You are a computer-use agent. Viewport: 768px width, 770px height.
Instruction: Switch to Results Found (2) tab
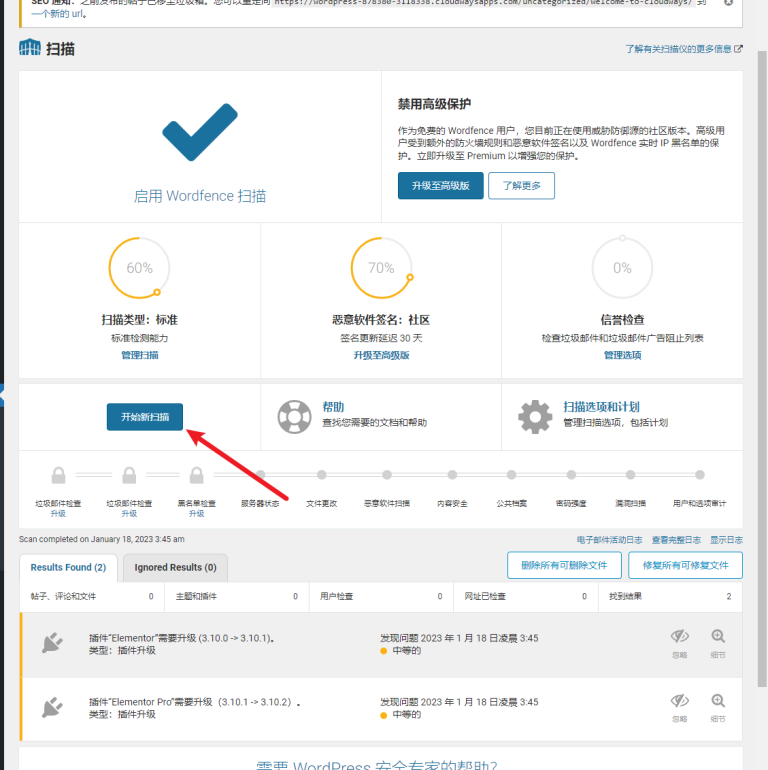pos(68,567)
